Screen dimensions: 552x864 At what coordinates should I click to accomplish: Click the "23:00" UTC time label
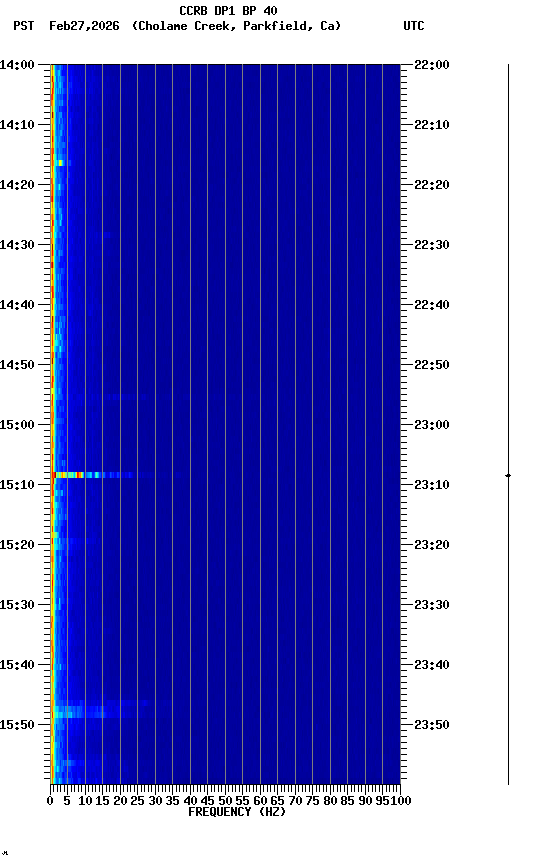point(432,425)
